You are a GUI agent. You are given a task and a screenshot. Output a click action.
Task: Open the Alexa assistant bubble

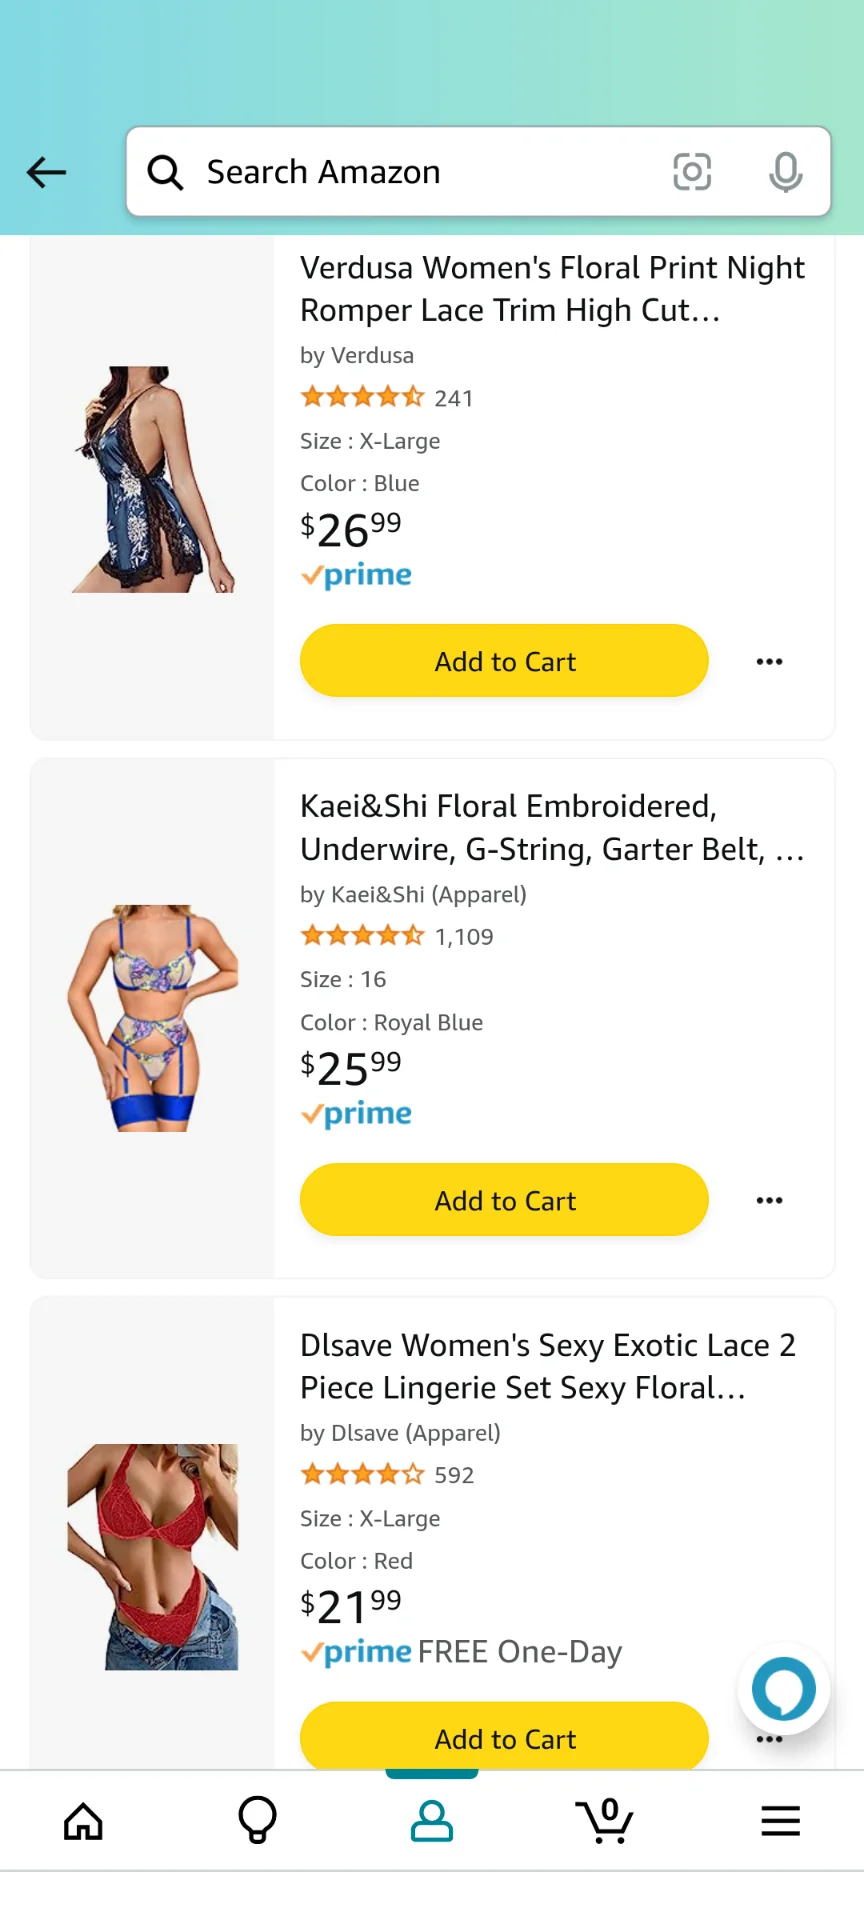click(784, 1689)
